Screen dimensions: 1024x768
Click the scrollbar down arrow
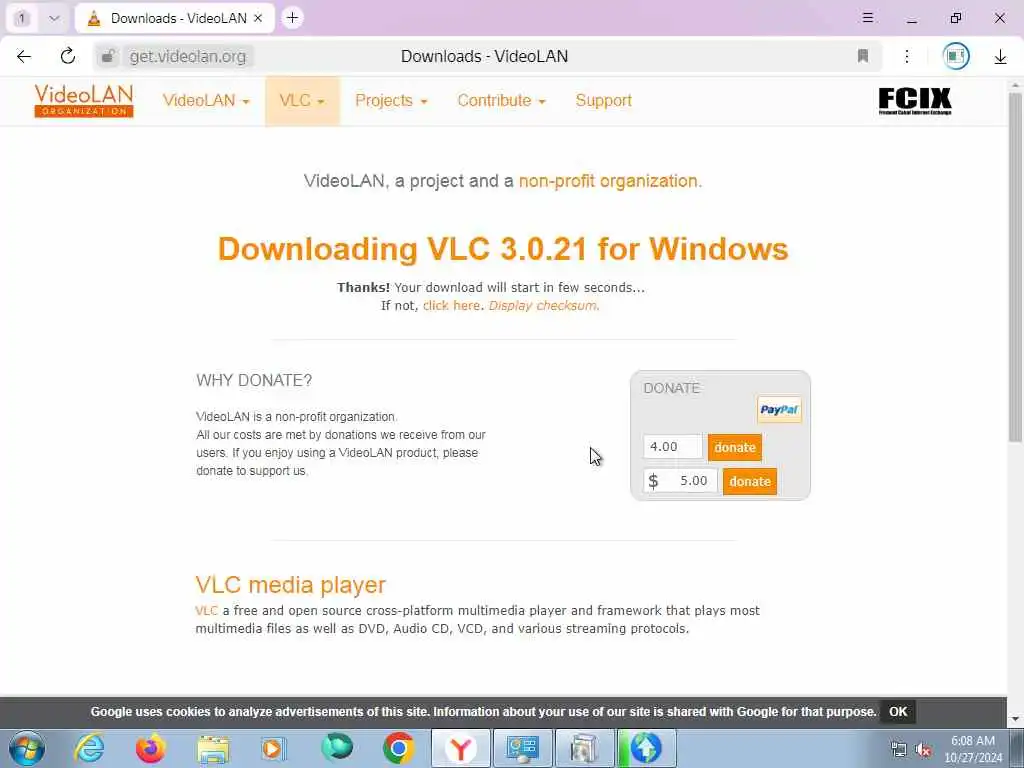click(1016, 719)
